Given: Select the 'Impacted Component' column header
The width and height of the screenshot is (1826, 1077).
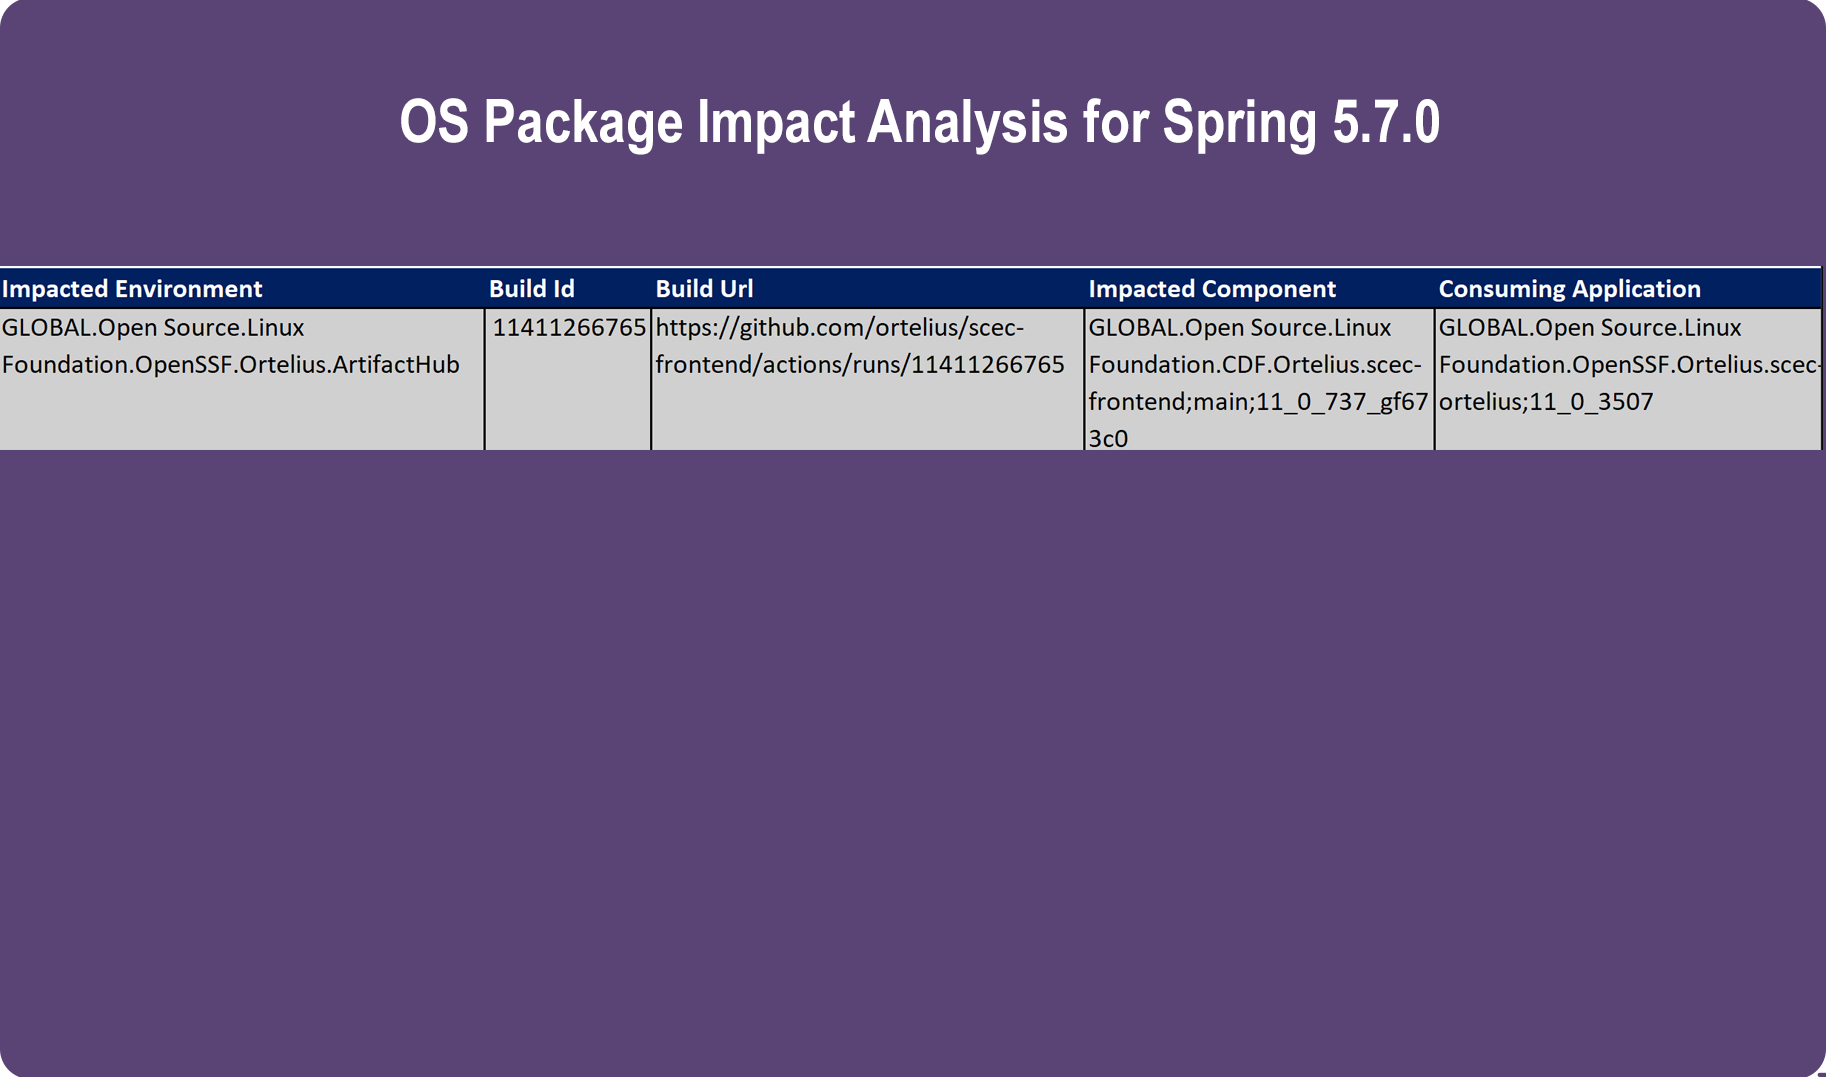Looking at the screenshot, I should point(1211,289).
